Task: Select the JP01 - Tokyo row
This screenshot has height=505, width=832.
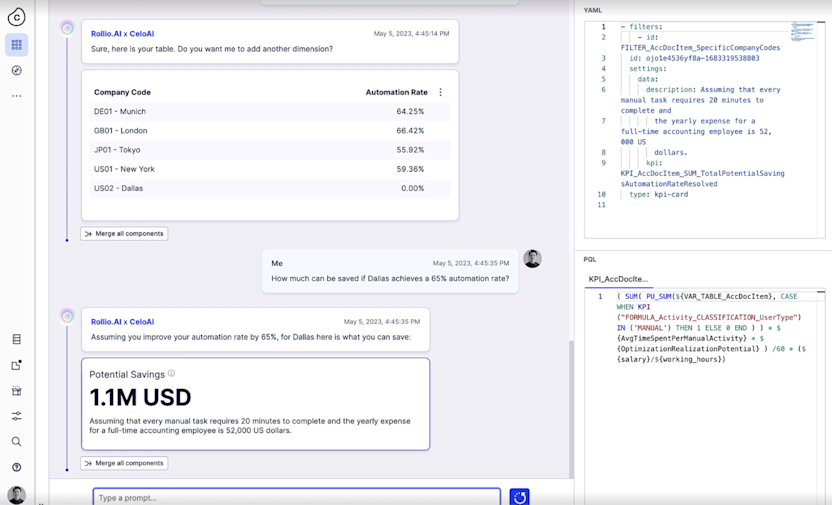Action: tap(270, 150)
